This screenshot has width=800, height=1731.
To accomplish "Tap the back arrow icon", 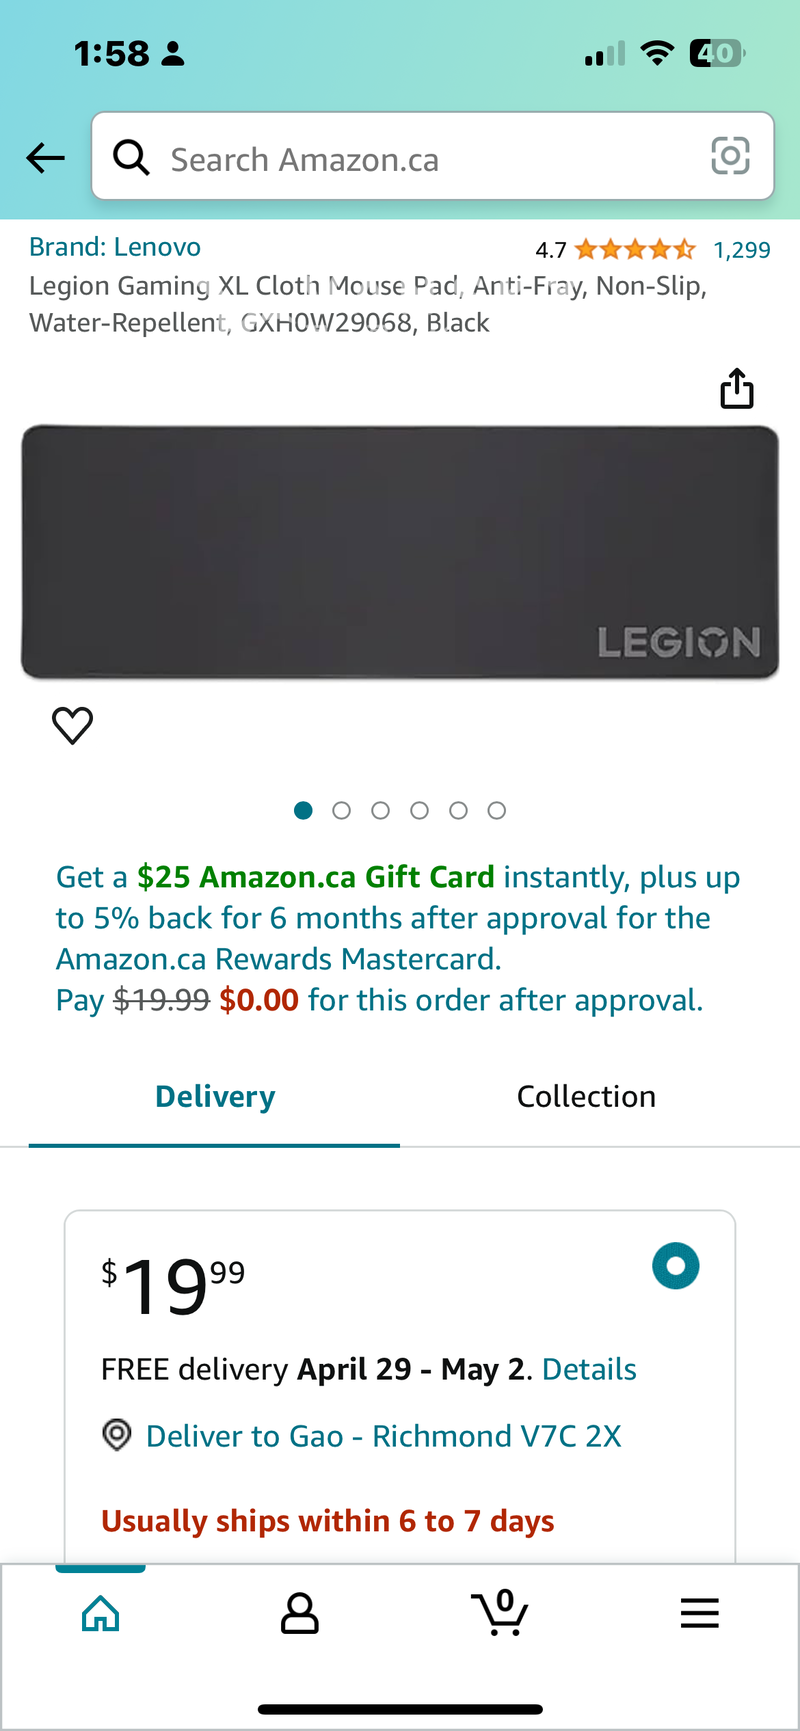I will click(x=46, y=158).
